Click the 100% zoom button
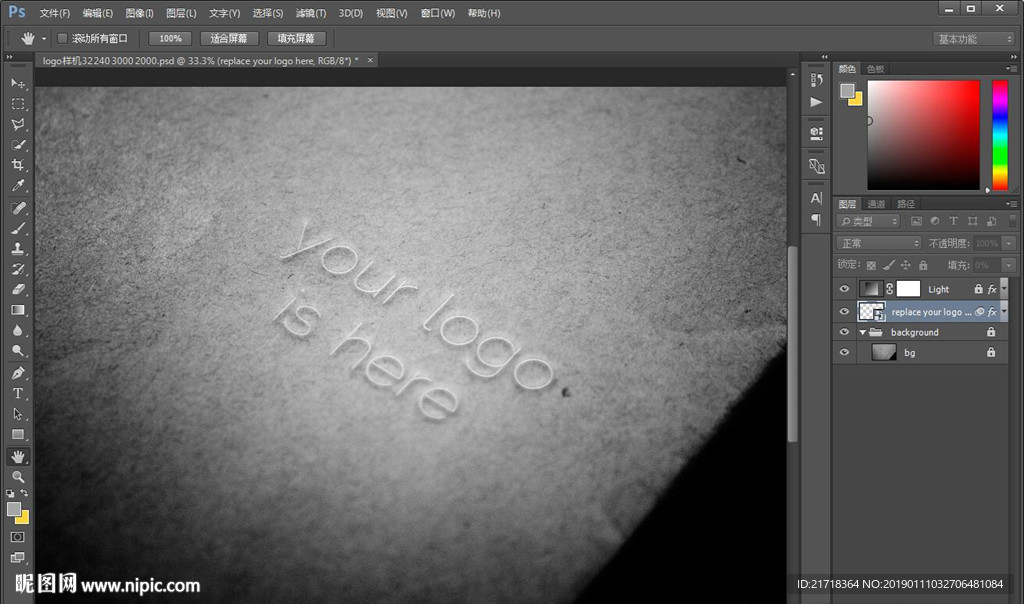 pyautogui.click(x=170, y=39)
